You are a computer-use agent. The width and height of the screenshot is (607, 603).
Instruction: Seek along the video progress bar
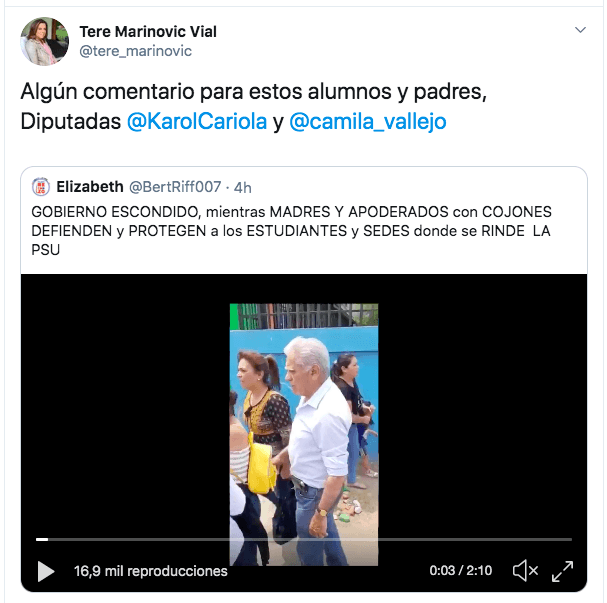[x=304, y=539]
